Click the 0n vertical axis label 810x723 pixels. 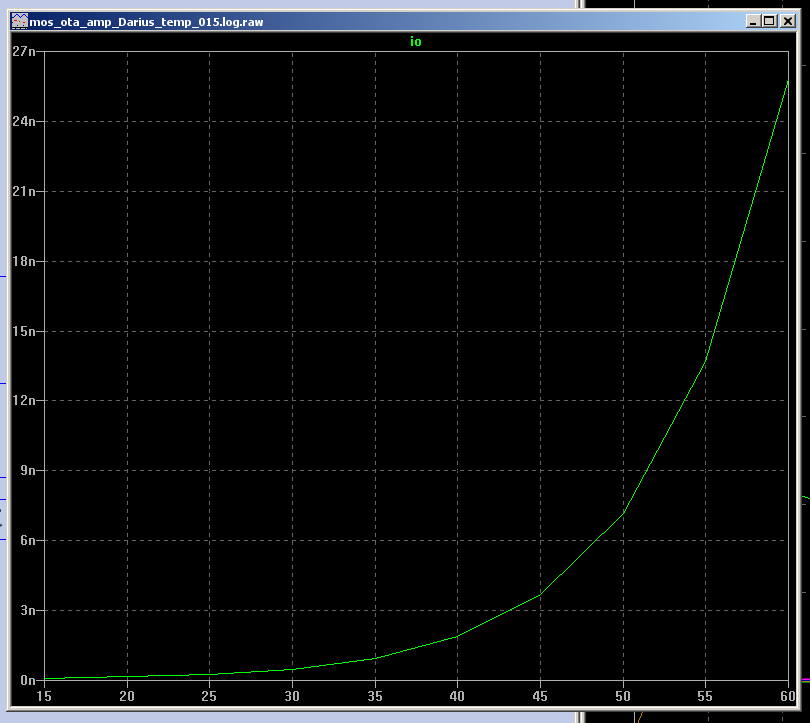(28, 681)
